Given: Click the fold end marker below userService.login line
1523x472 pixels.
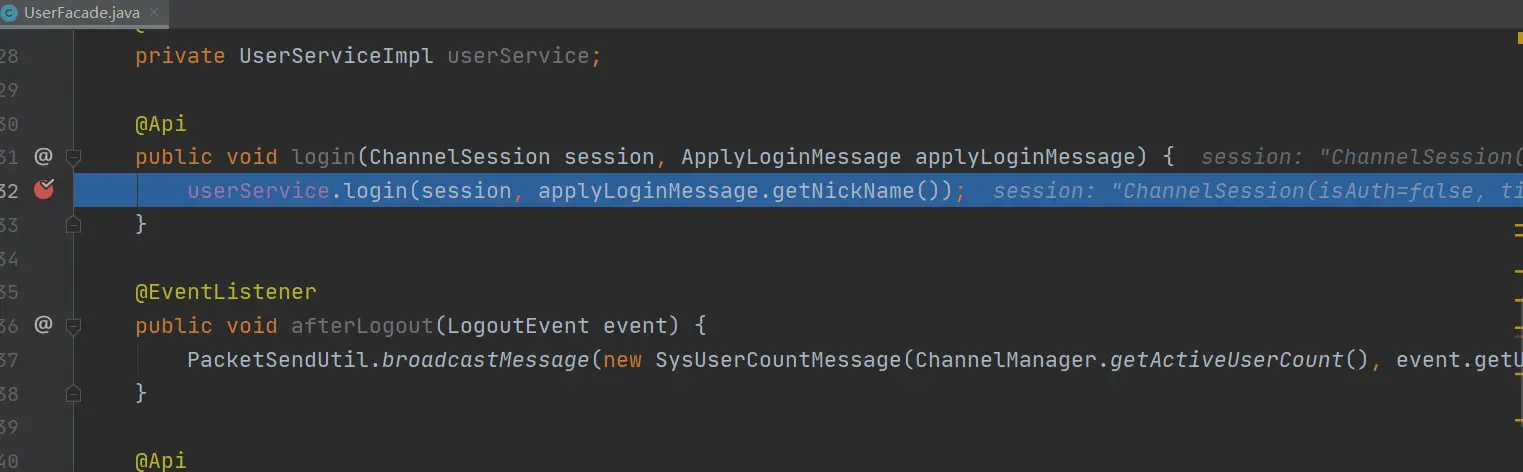Looking at the screenshot, I should point(72,225).
